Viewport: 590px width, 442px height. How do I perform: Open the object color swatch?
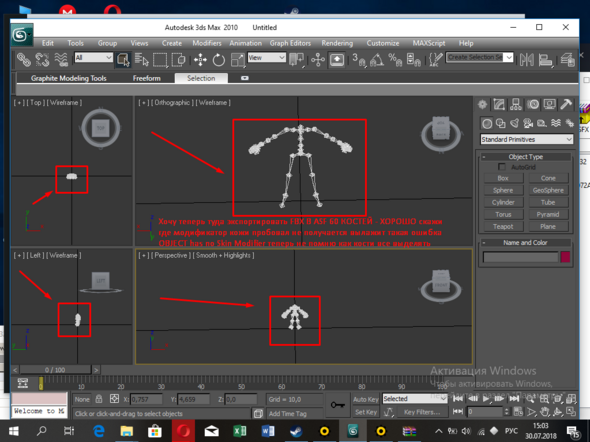pyautogui.click(x=565, y=257)
